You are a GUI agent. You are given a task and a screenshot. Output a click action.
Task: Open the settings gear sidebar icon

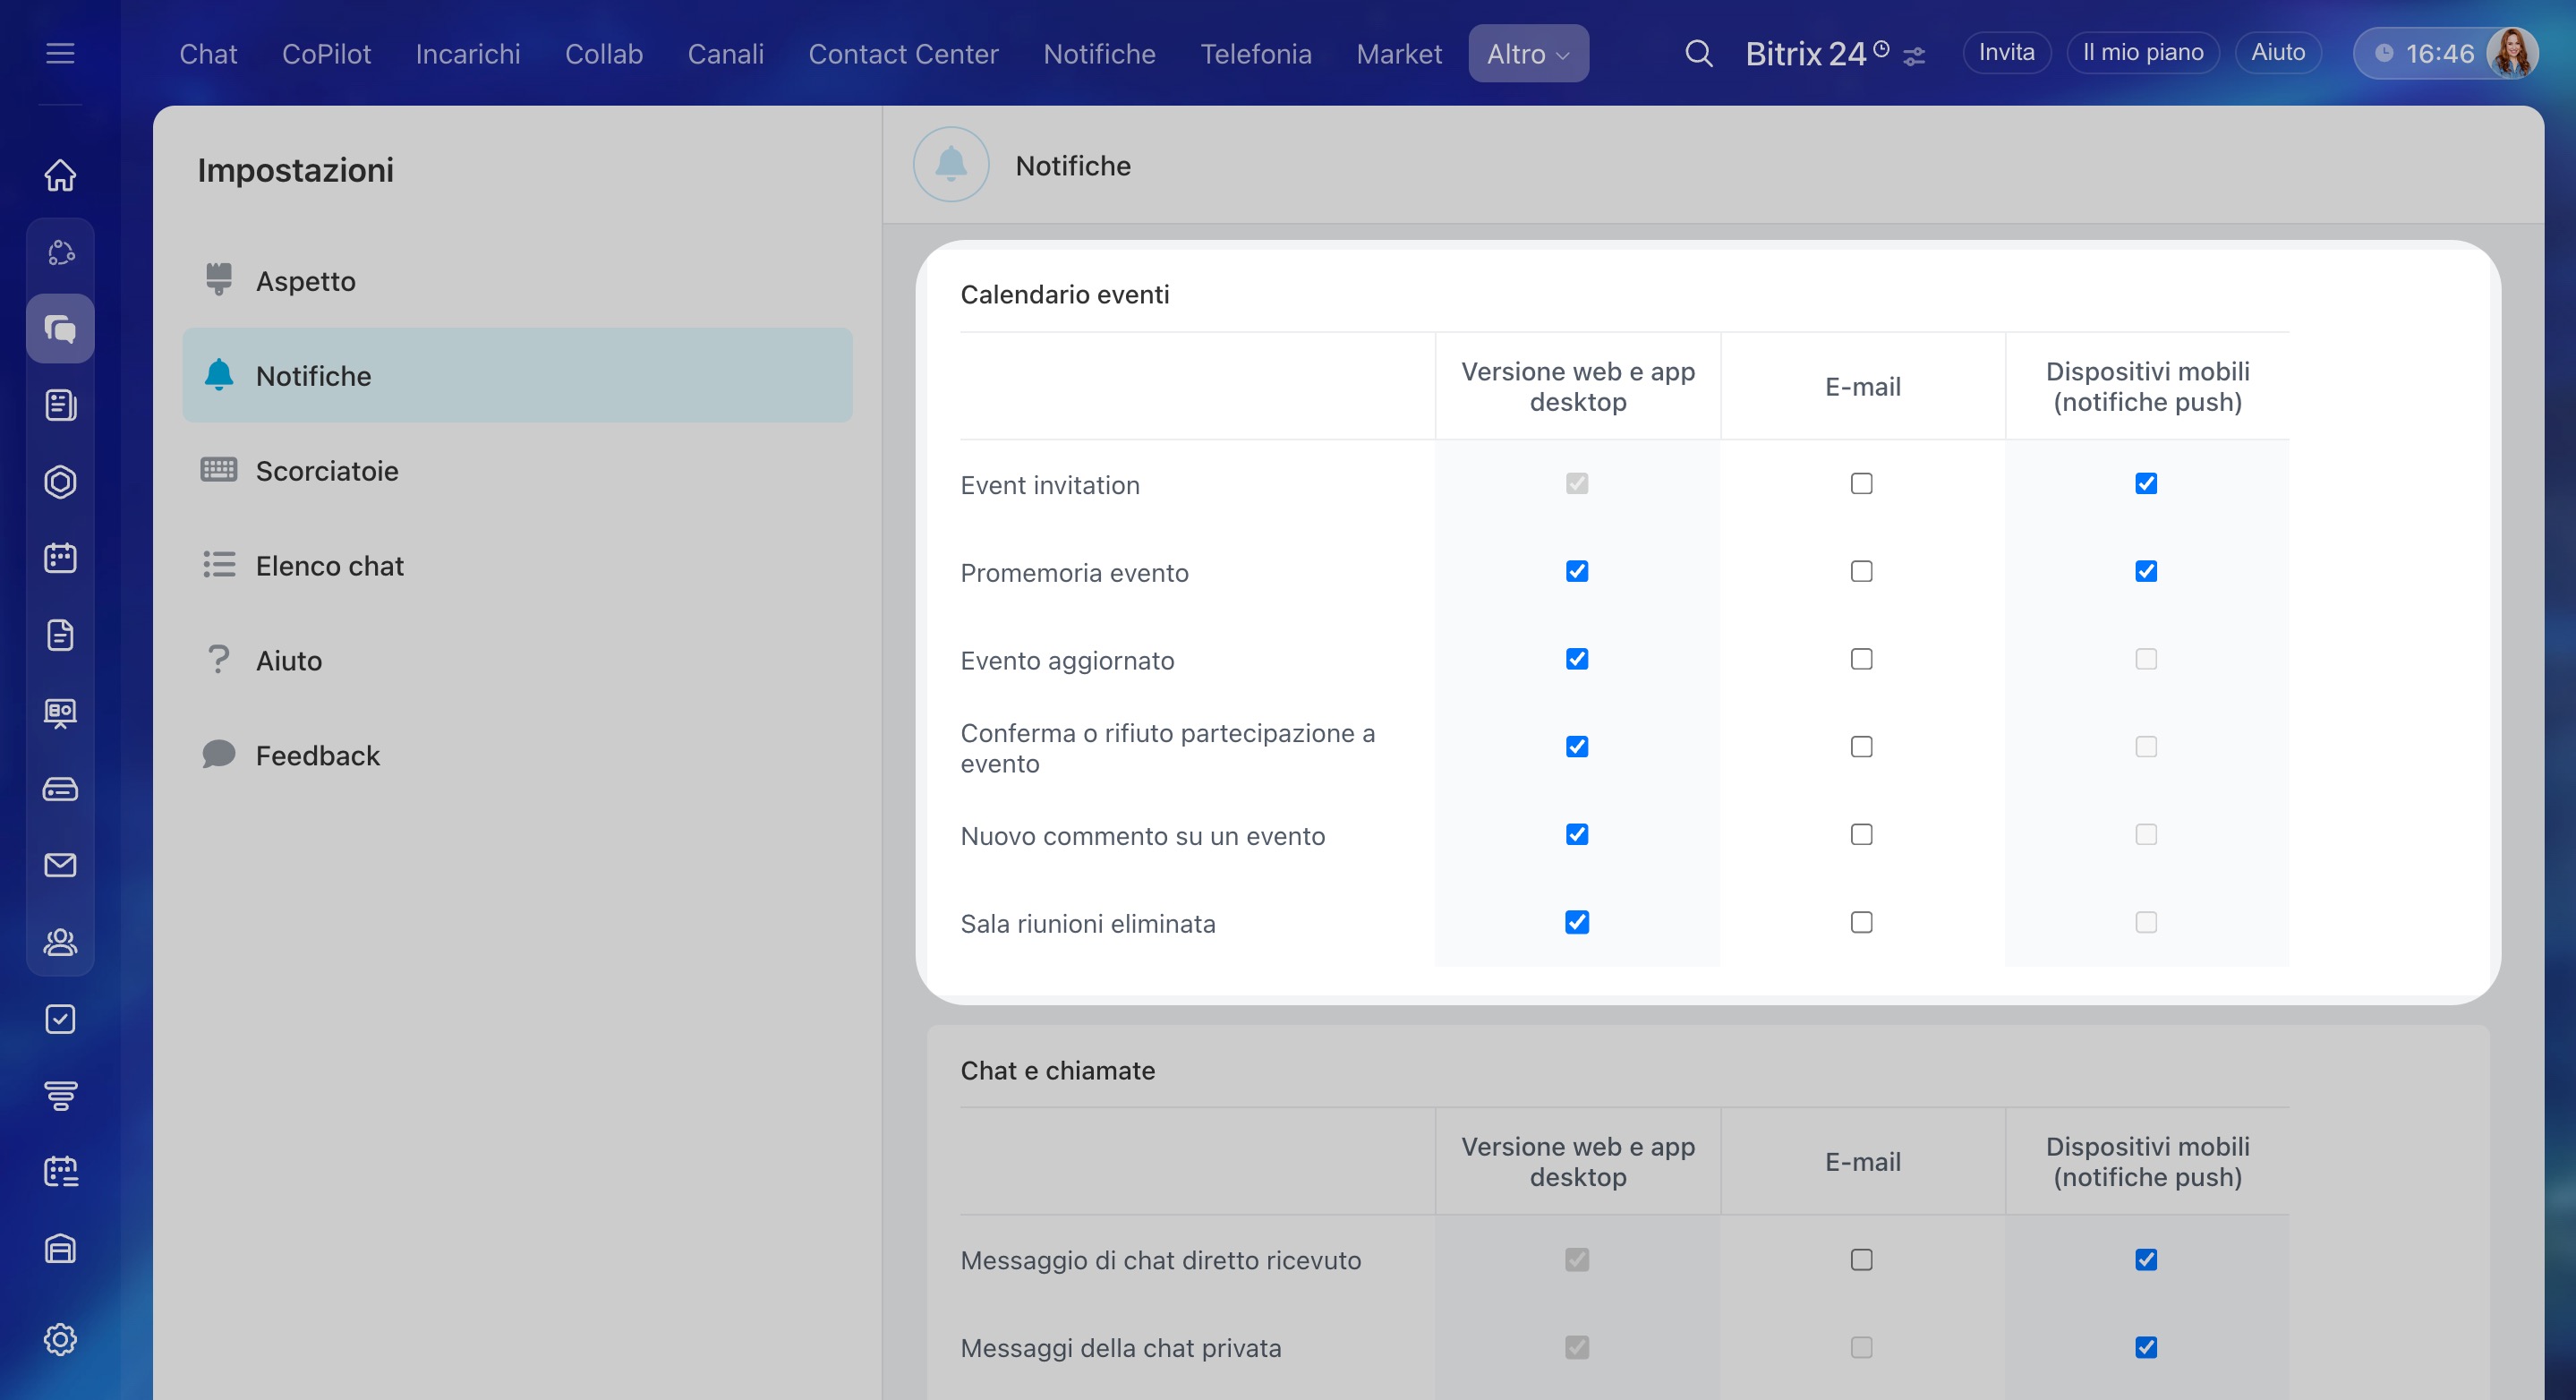pyautogui.click(x=60, y=1339)
